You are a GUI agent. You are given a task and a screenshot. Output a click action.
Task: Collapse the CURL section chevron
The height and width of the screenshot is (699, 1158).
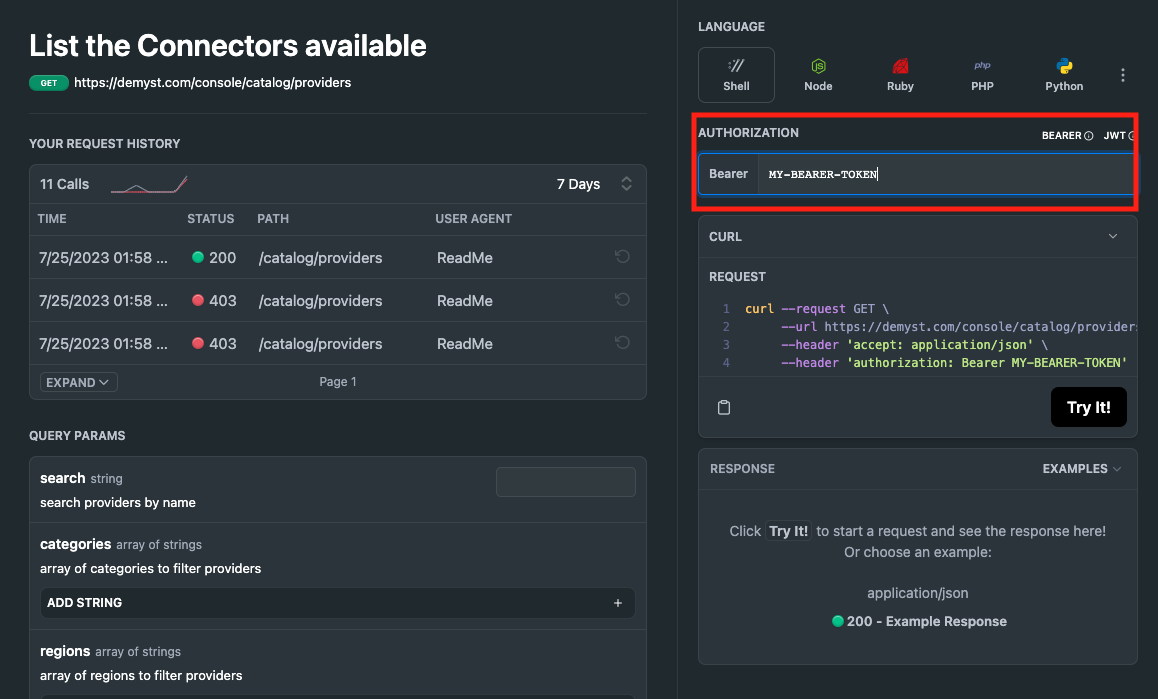(x=1113, y=237)
